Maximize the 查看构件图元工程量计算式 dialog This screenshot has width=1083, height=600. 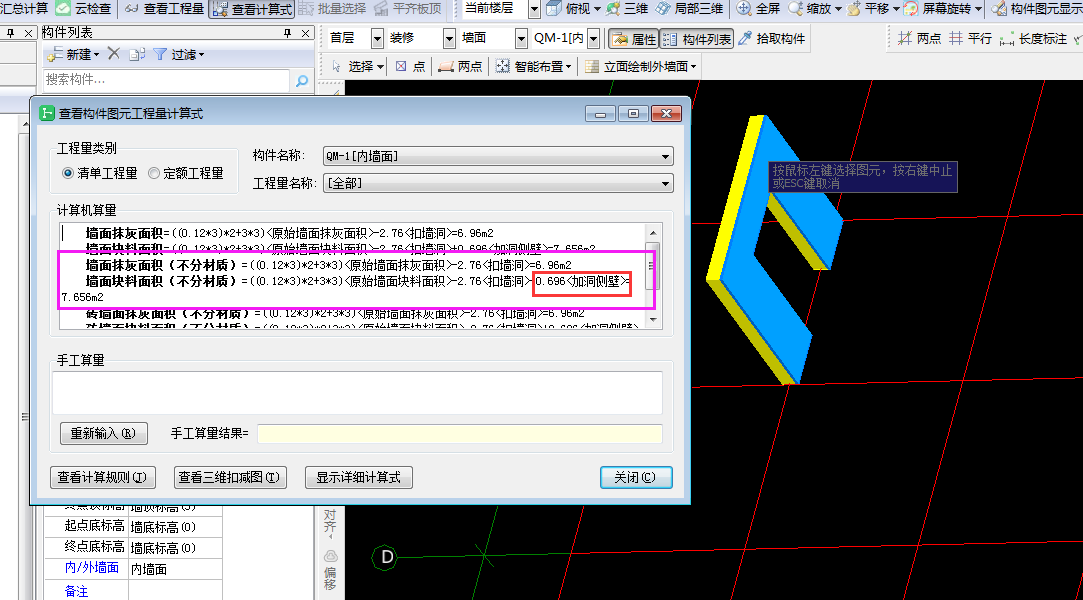(633, 114)
